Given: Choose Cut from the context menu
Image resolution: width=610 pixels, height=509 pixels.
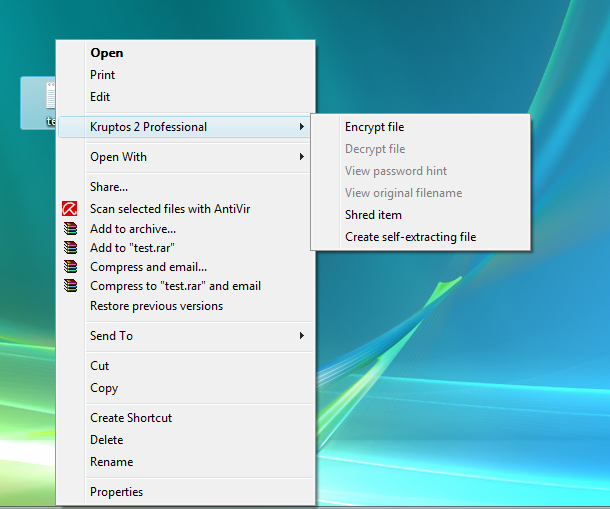Looking at the screenshot, I should pyautogui.click(x=185, y=366).
